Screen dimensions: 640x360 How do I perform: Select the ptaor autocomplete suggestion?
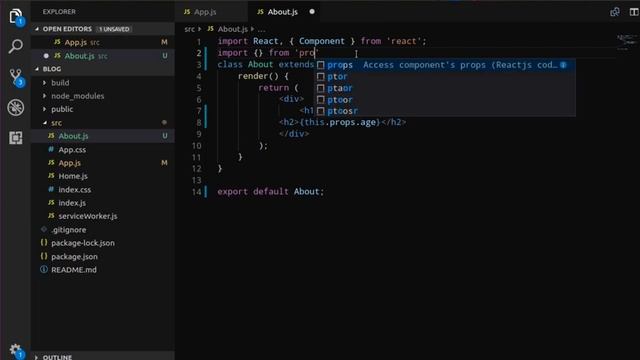[x=445, y=88]
